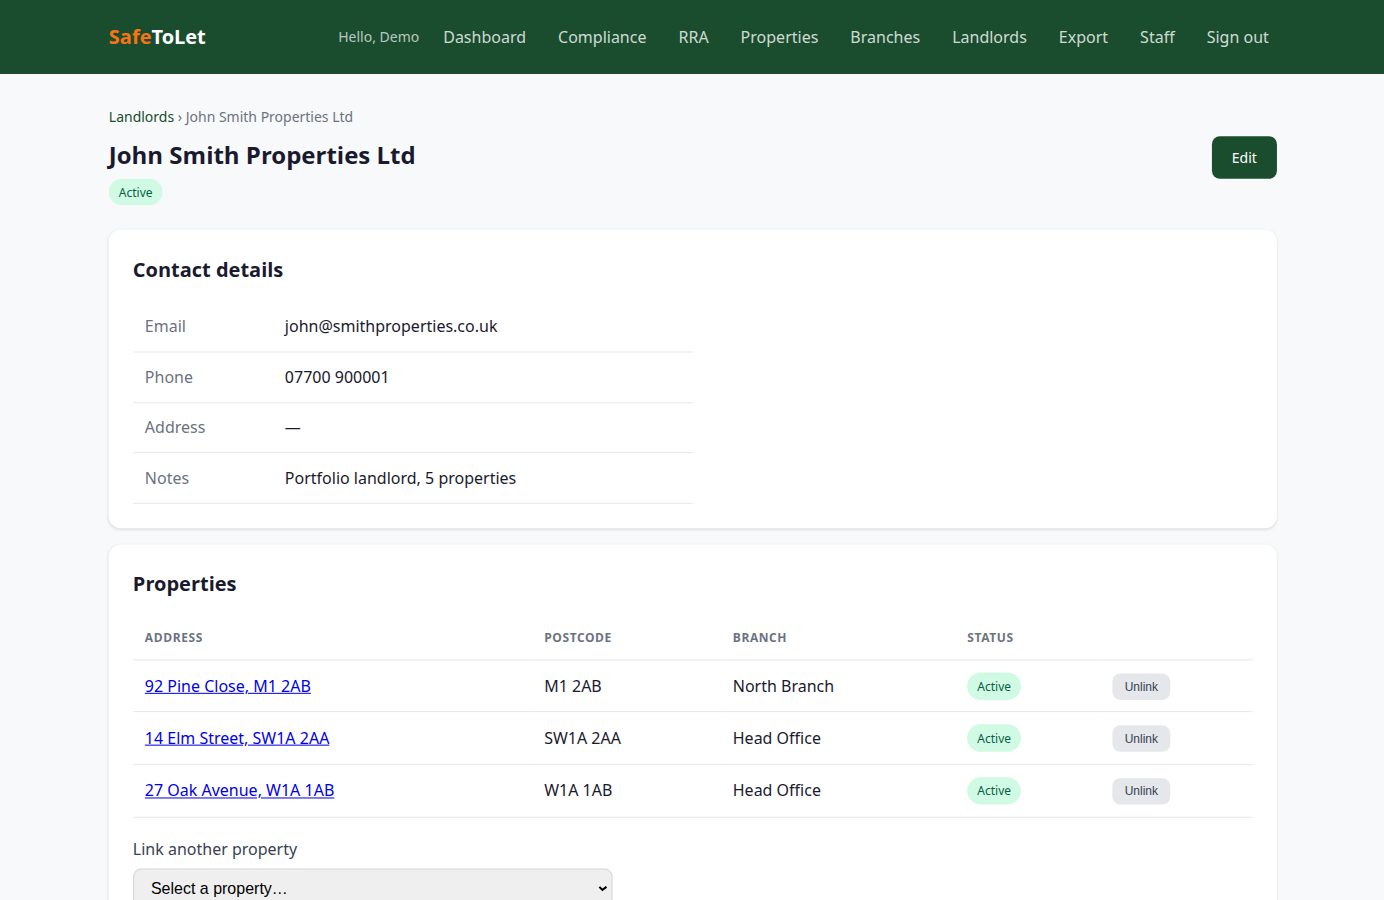Unlink the 92 Pine Close property

click(1141, 687)
